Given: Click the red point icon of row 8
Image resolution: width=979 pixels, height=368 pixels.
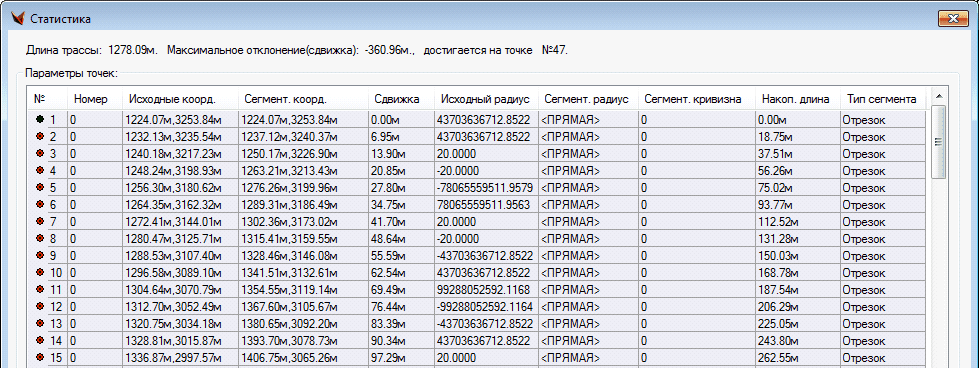Looking at the screenshot, I should pos(40,238).
